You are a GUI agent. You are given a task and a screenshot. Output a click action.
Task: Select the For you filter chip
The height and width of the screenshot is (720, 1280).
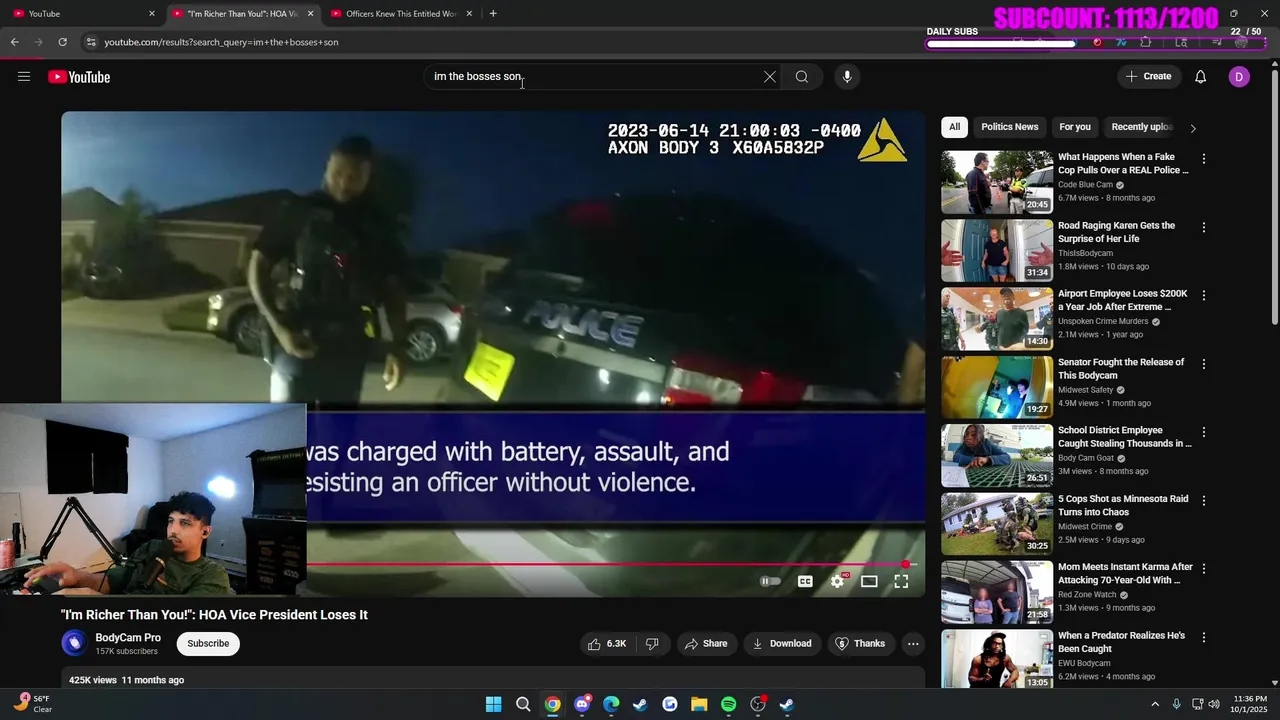tap(1075, 127)
